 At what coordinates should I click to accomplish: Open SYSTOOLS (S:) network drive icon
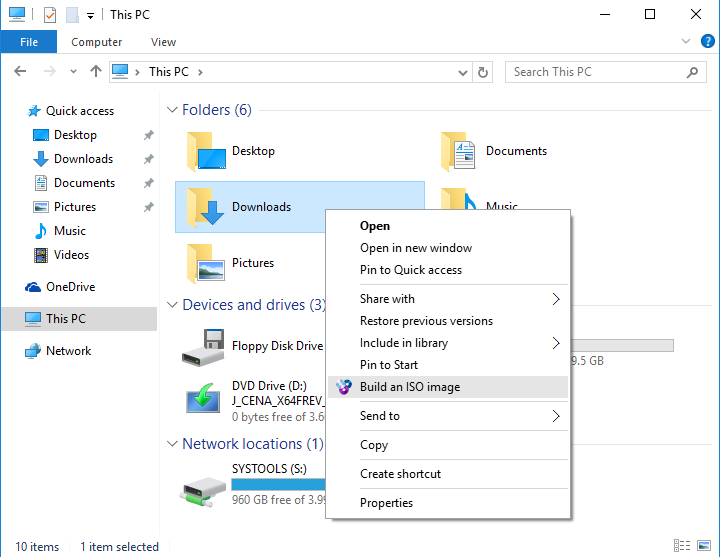tap(204, 485)
